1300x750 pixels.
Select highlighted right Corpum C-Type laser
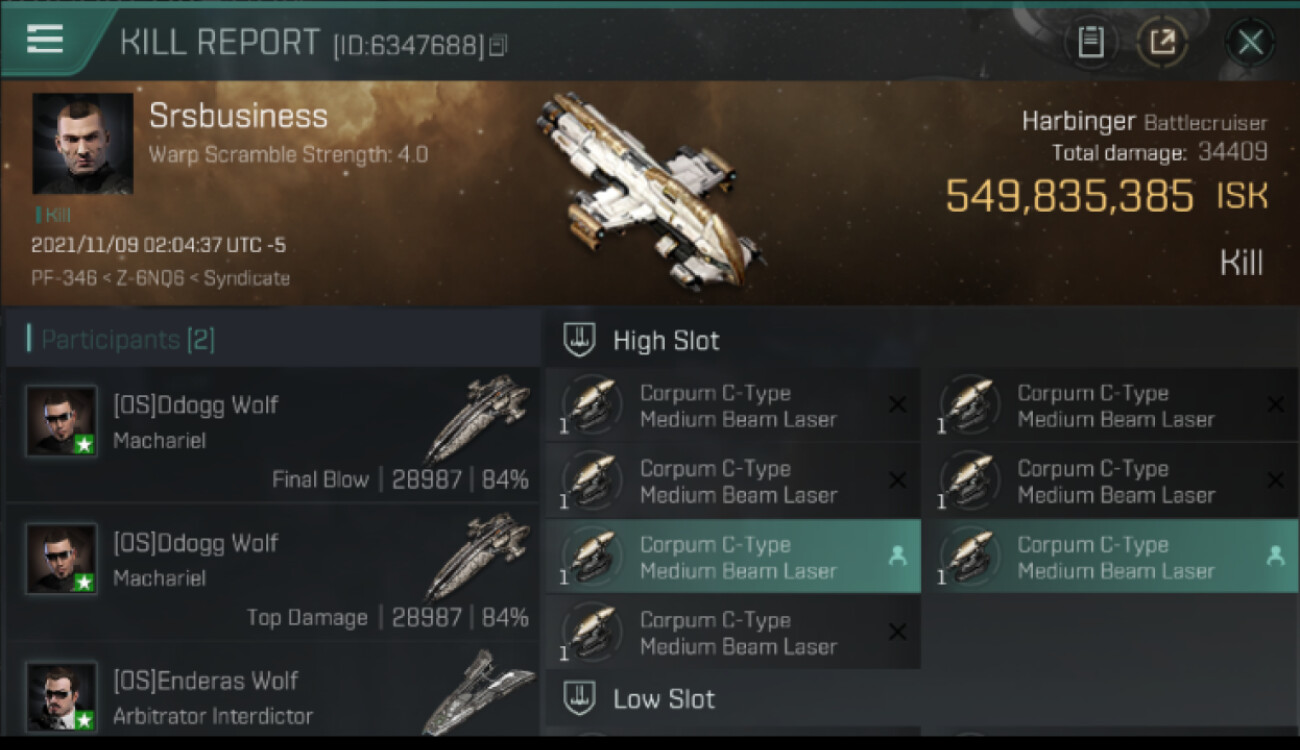point(1117,557)
